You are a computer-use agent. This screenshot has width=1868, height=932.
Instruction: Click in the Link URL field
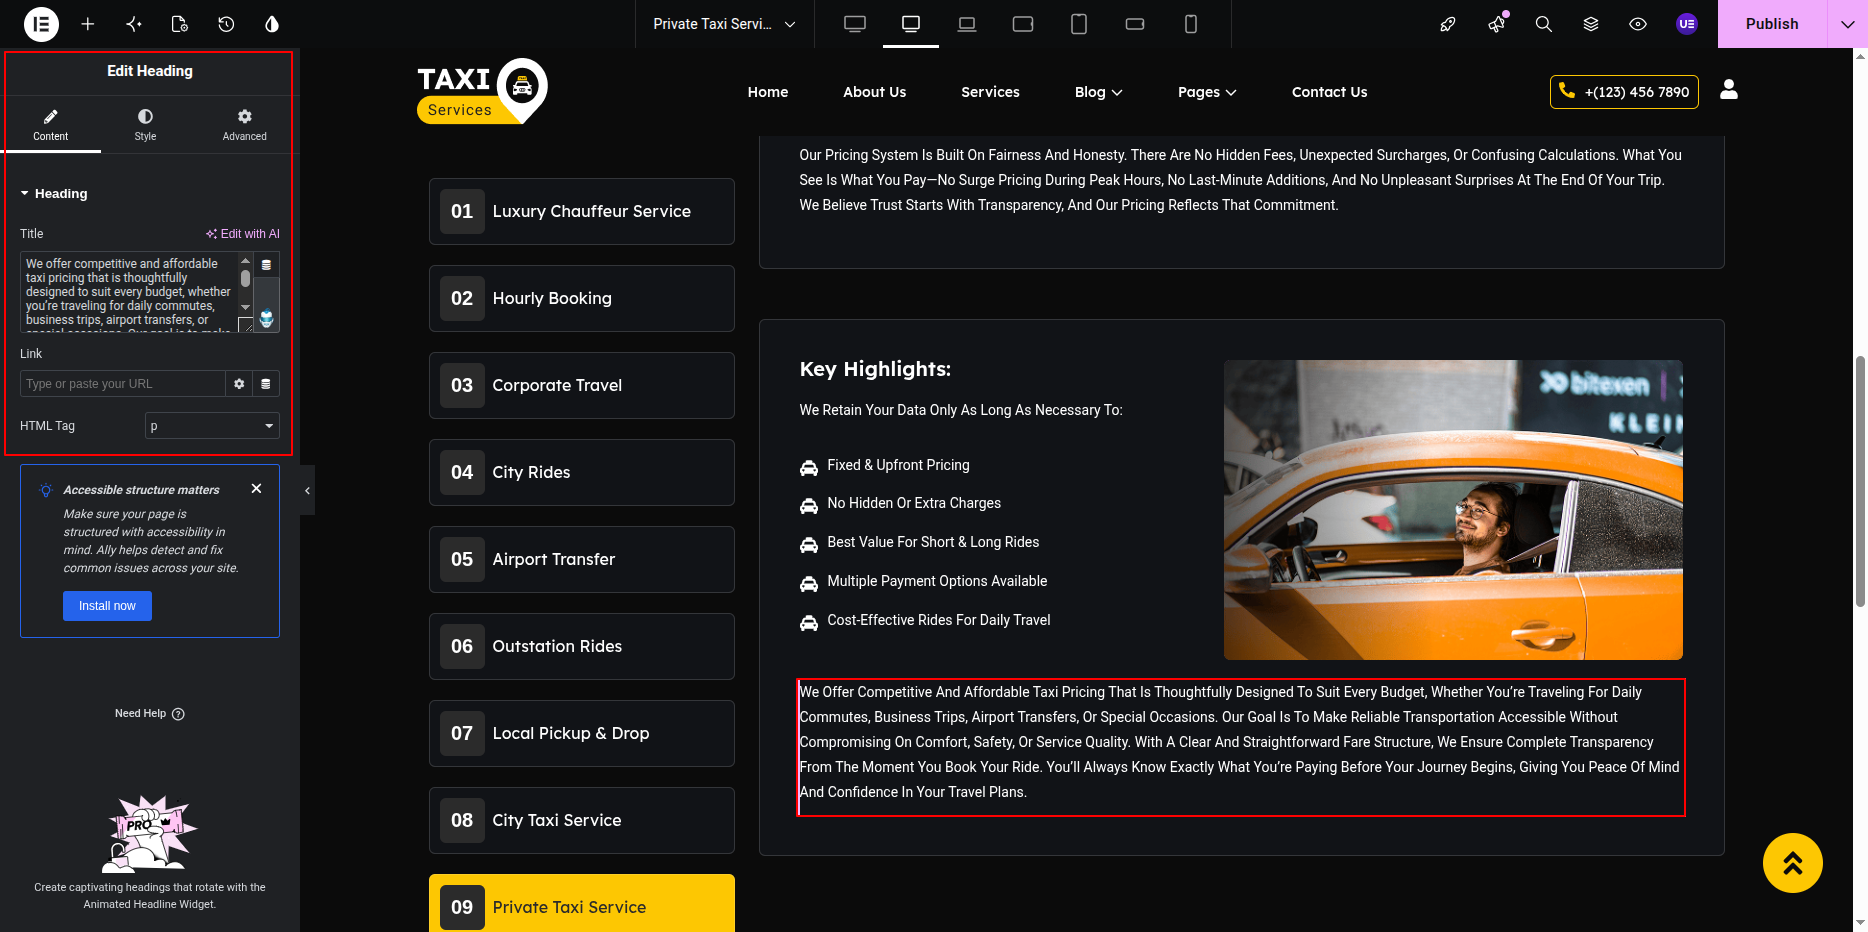pyautogui.click(x=122, y=384)
